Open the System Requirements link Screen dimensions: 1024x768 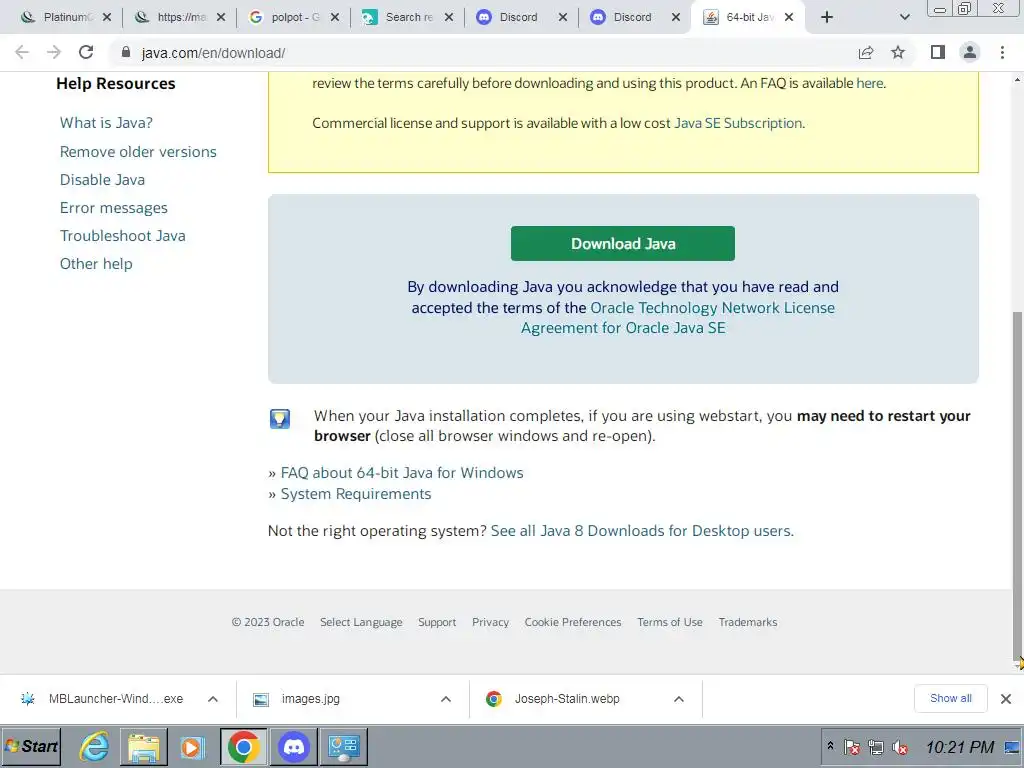coord(355,494)
